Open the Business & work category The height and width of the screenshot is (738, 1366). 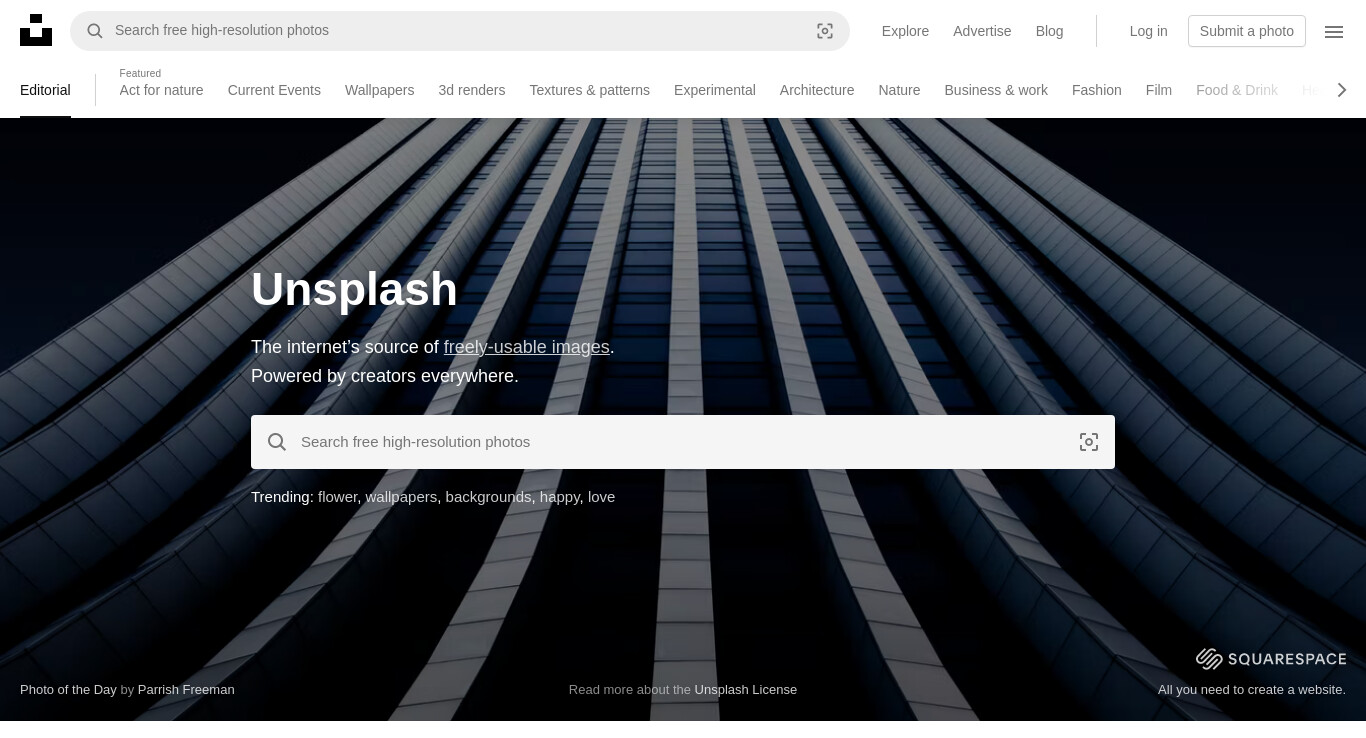click(996, 90)
